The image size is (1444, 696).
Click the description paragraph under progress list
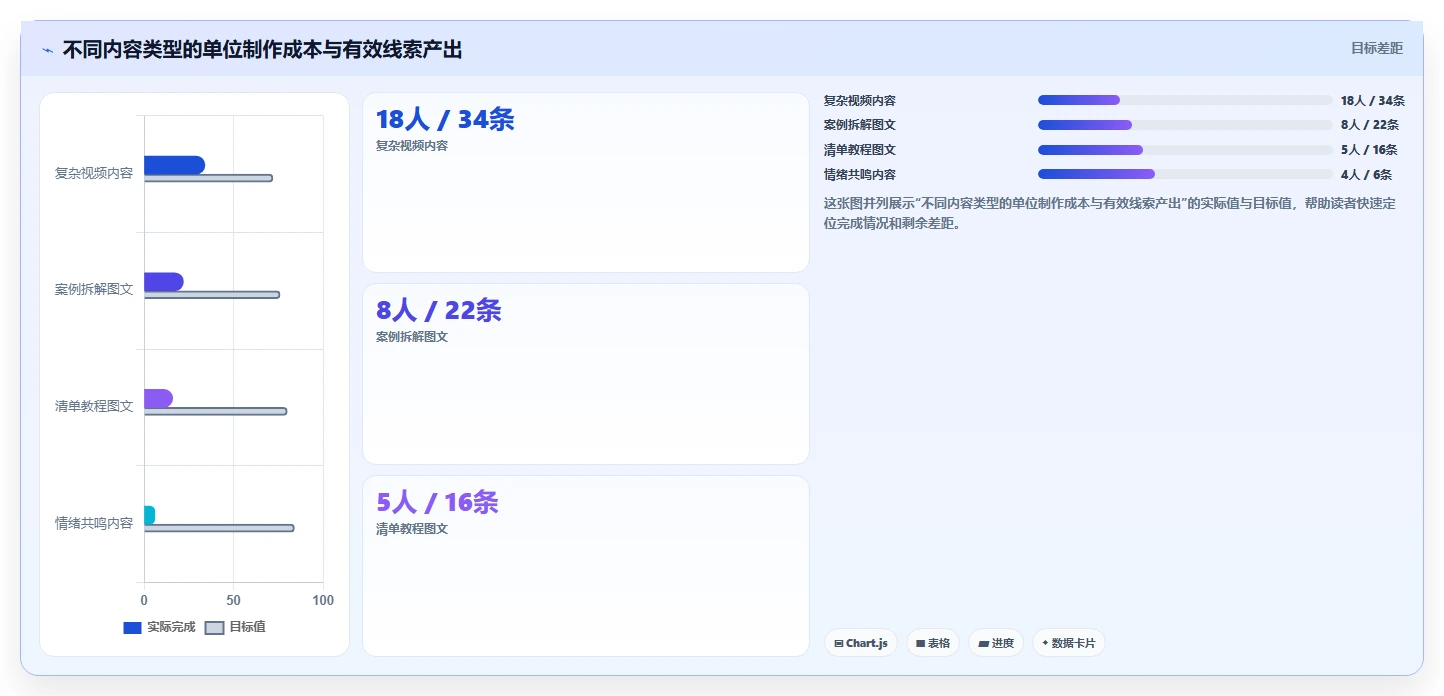pos(1110,213)
